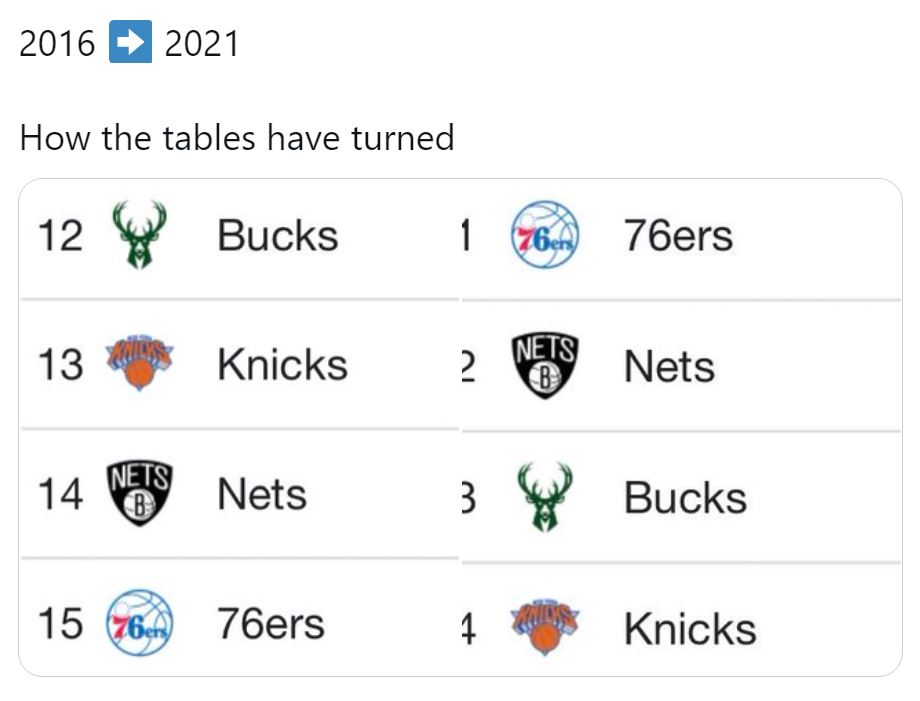This screenshot has height=701, width=920.
Task: Click the "Bucks" name in the left column
Action: [x=278, y=236]
